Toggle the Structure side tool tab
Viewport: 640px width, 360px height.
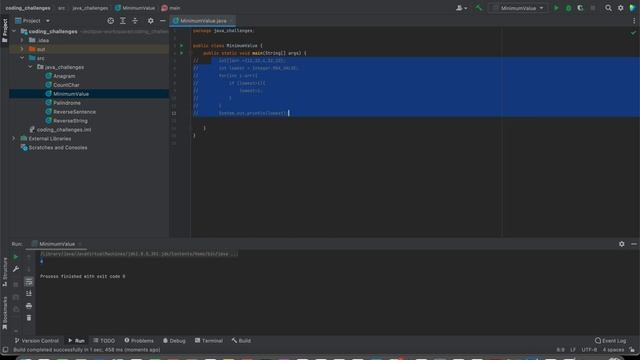pos(4,272)
